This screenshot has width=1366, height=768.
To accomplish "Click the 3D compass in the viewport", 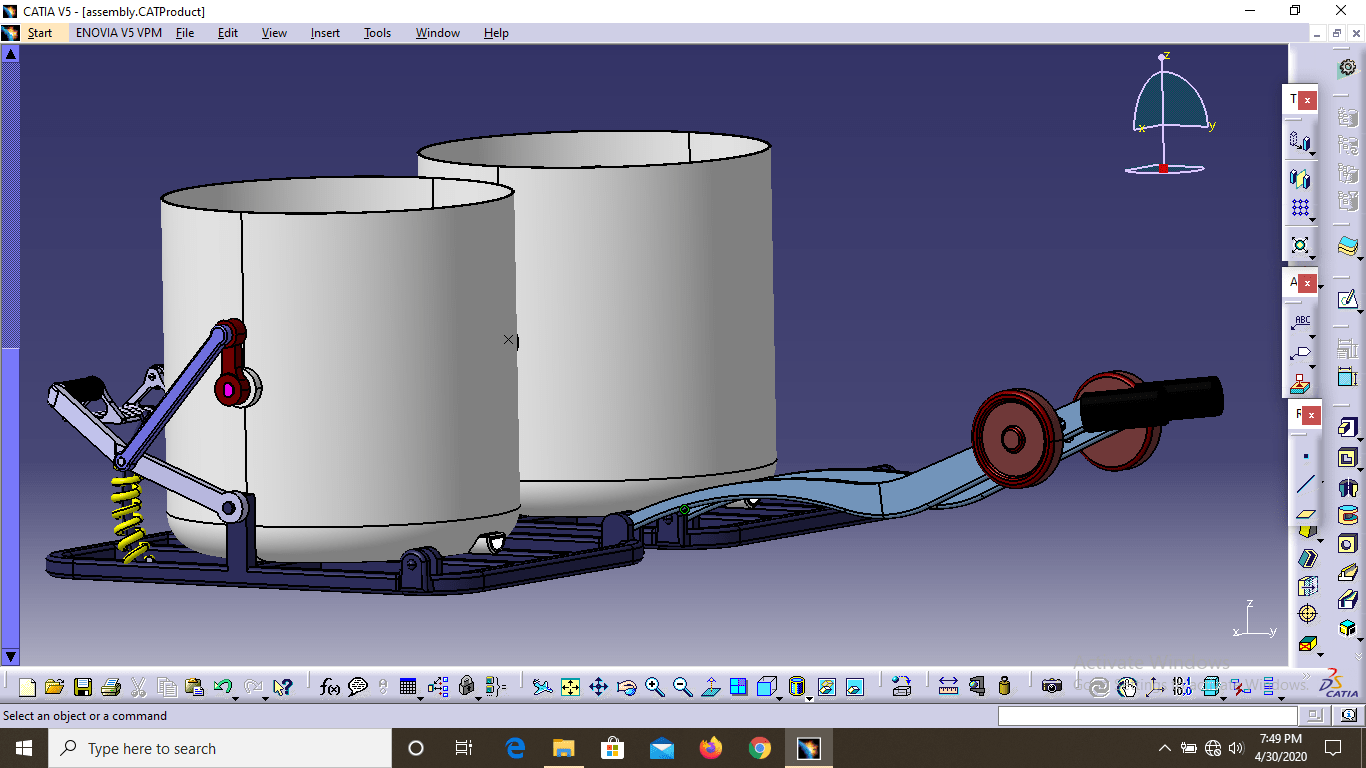I will 1168,115.
